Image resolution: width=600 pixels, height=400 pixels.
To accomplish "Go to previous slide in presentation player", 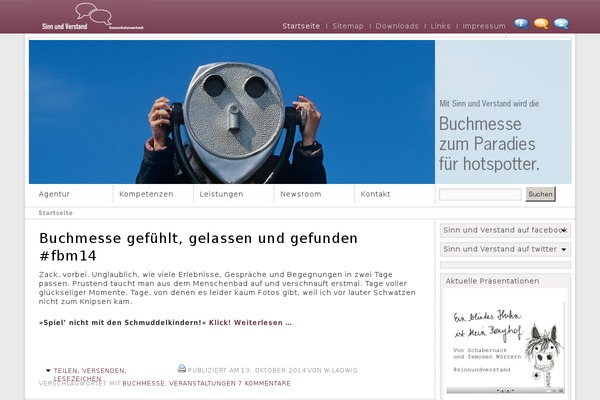I will click(503, 390).
